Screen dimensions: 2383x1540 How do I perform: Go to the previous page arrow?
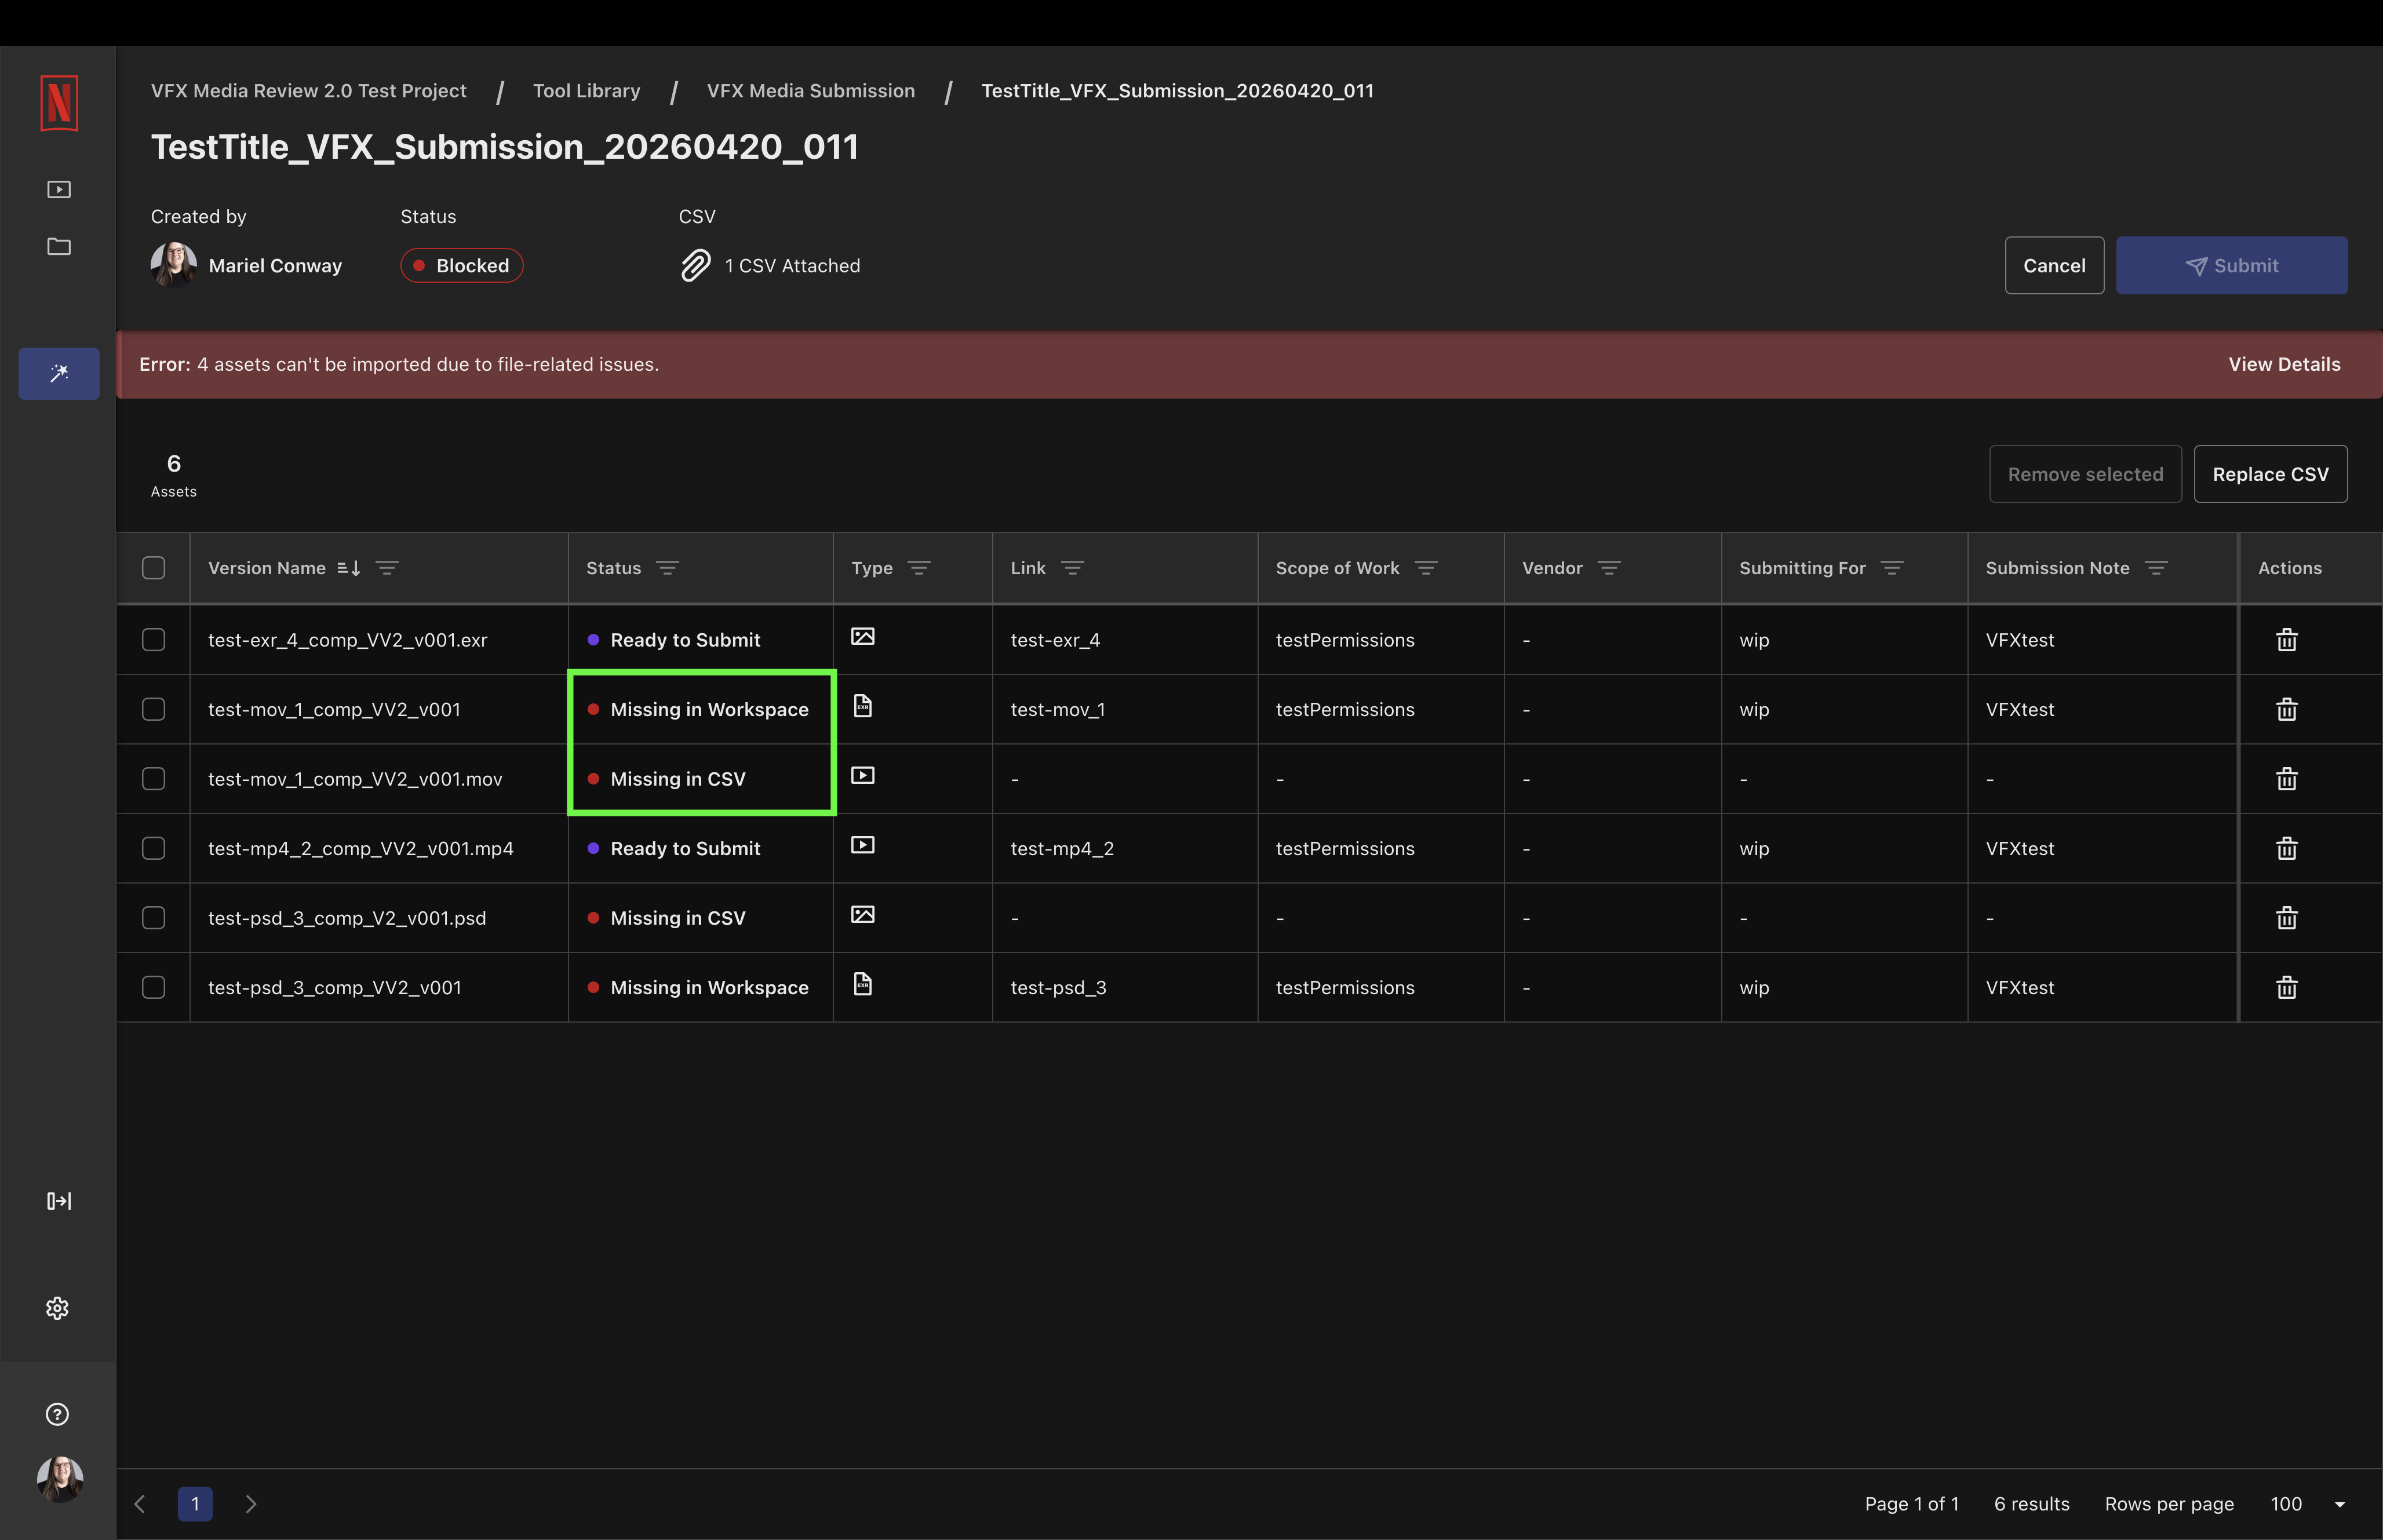pos(140,1504)
